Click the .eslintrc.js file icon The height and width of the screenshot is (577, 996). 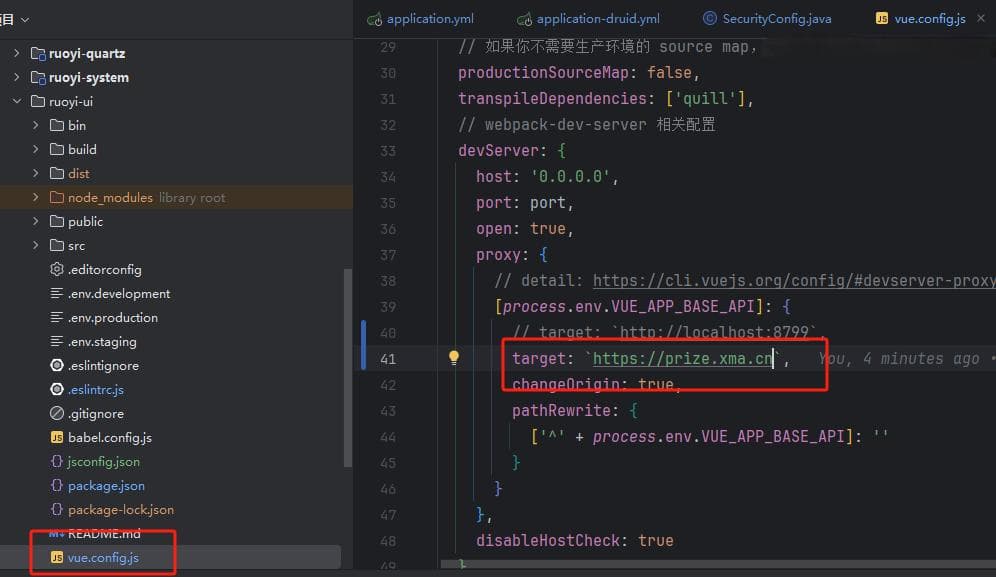tap(57, 389)
